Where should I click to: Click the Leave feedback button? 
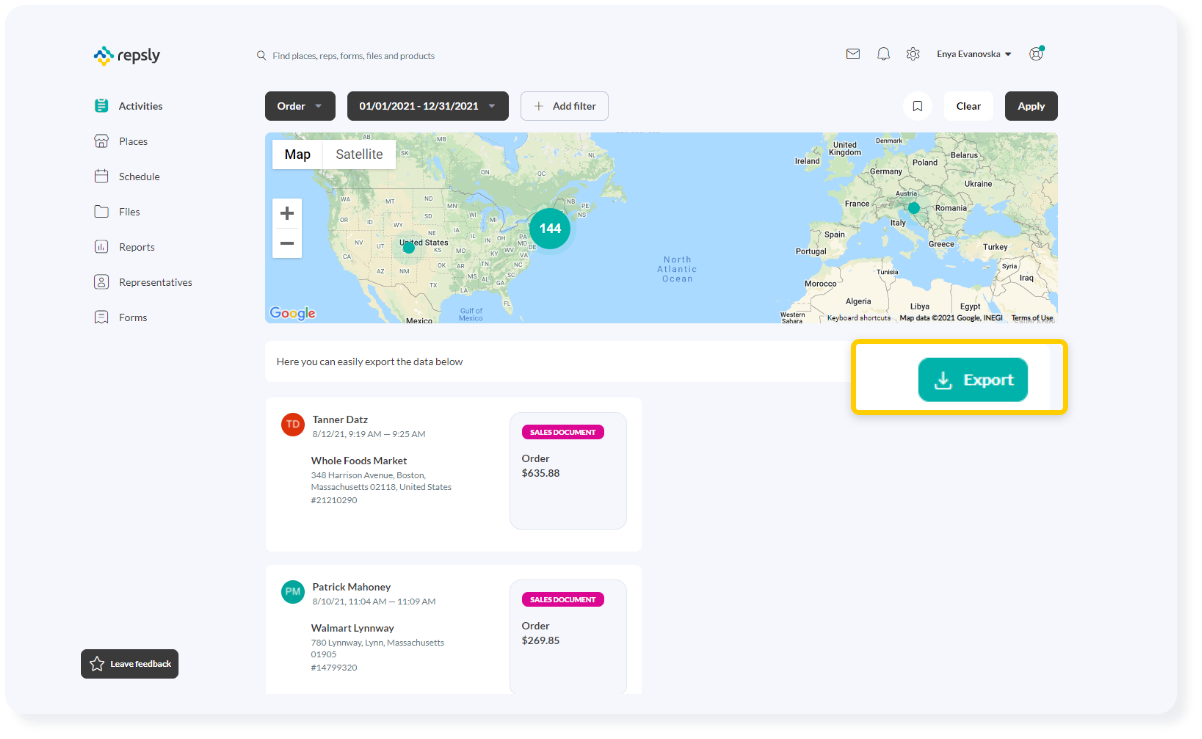click(x=130, y=664)
